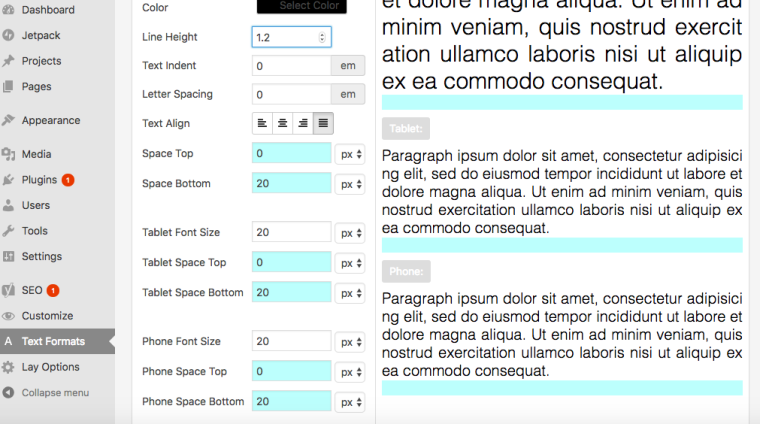
Task: Open Tablet Font Size unit dropdown
Action: (x=349, y=233)
